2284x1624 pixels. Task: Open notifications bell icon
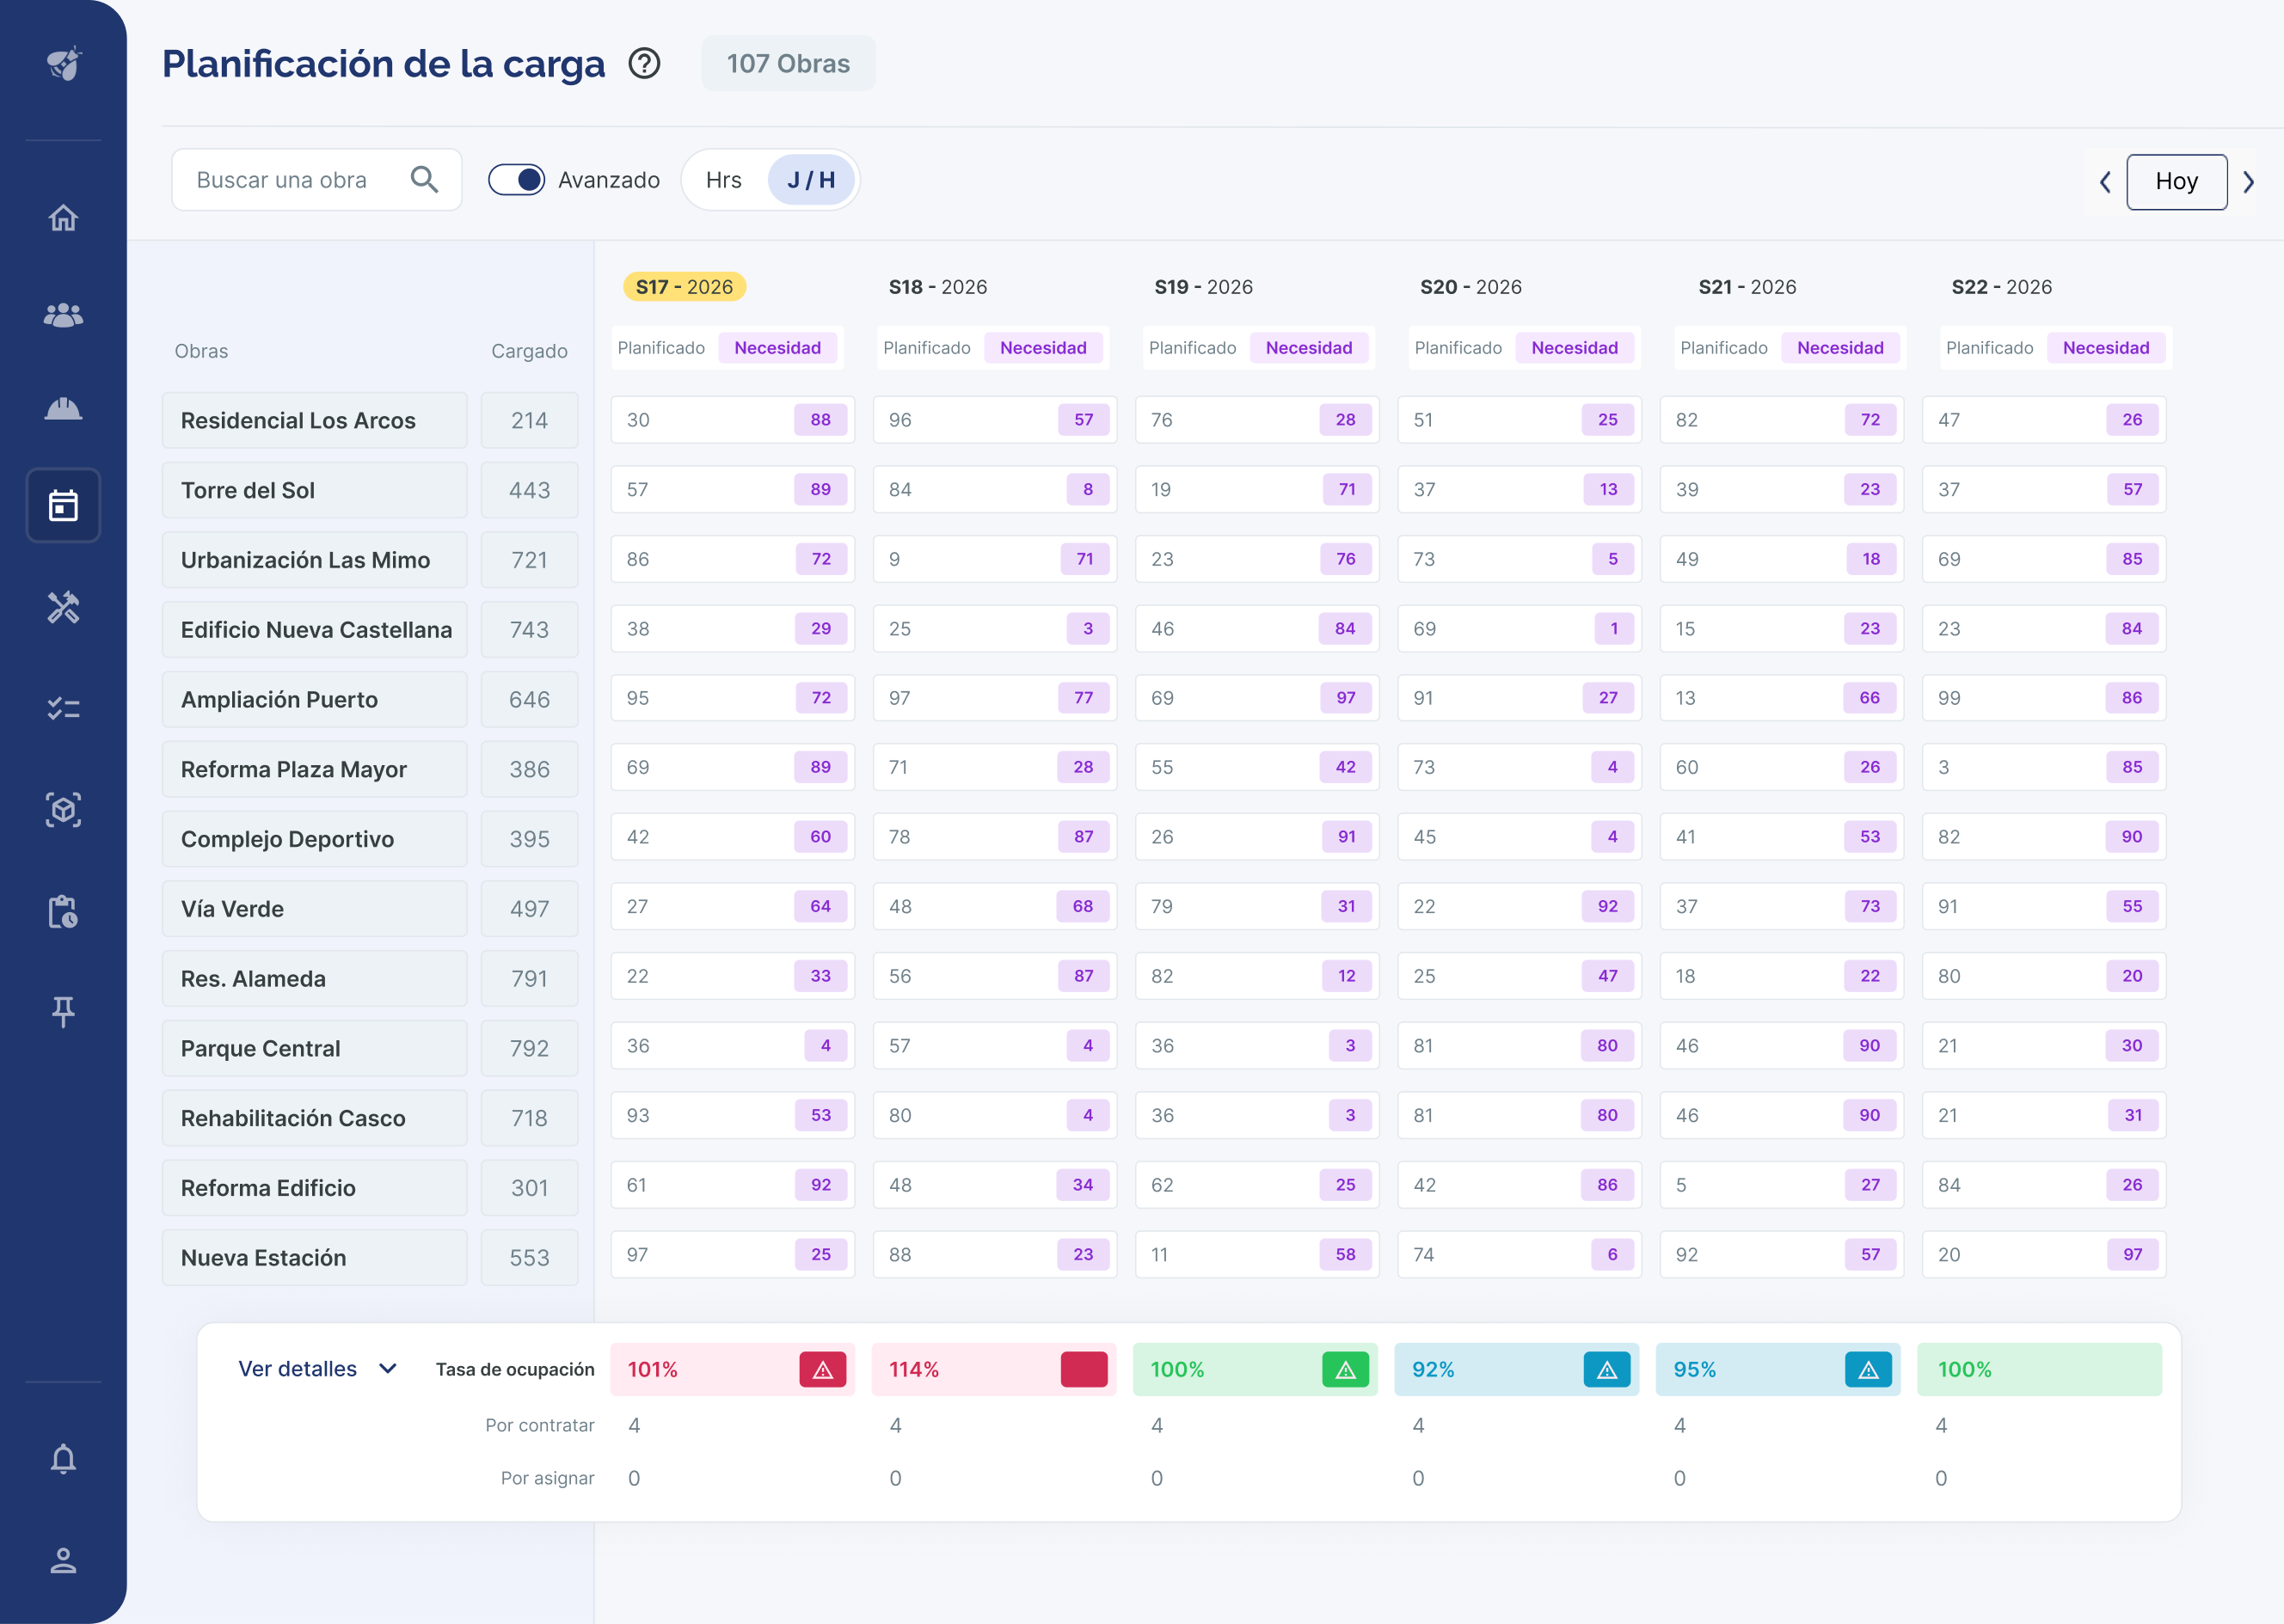[x=63, y=1459]
